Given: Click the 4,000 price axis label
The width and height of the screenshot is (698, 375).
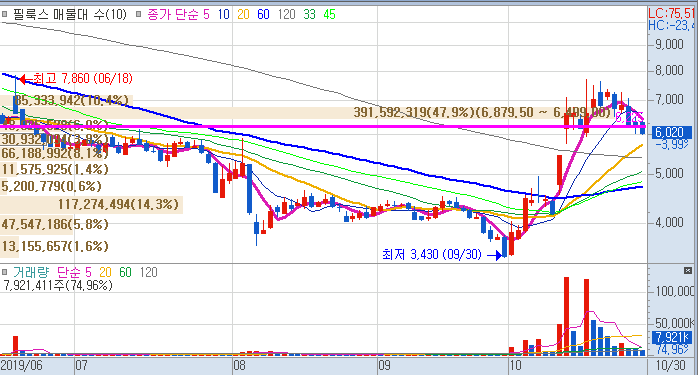Looking at the screenshot, I should click(669, 222).
